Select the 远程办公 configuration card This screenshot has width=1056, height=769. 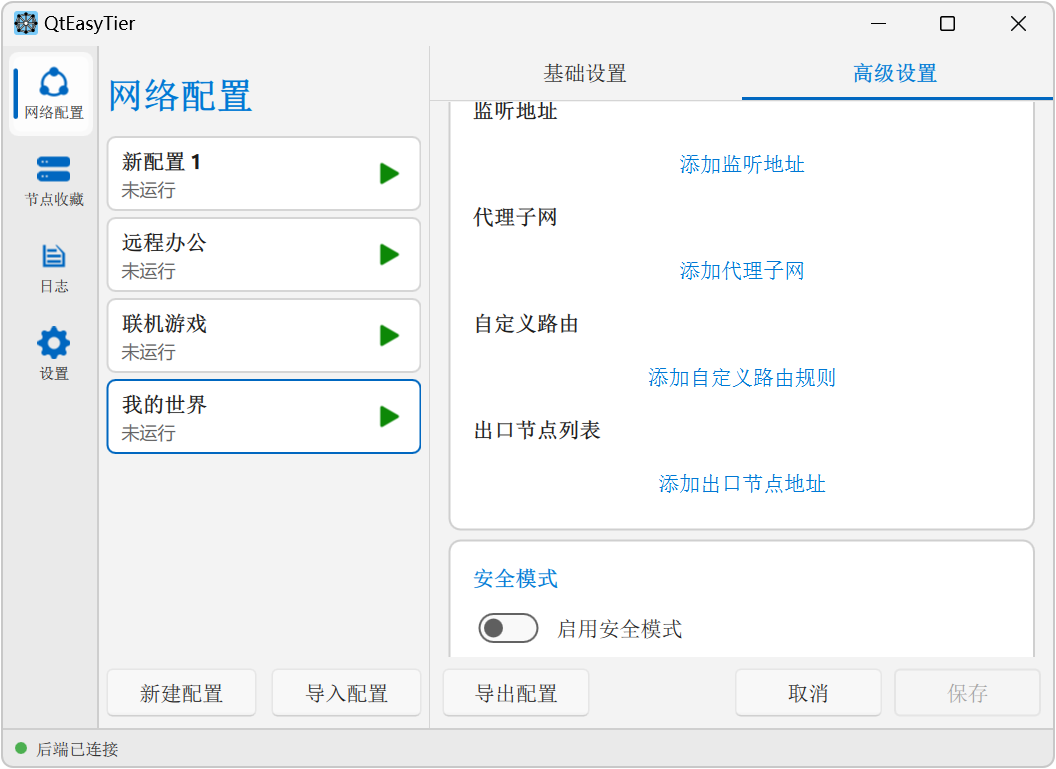click(264, 255)
